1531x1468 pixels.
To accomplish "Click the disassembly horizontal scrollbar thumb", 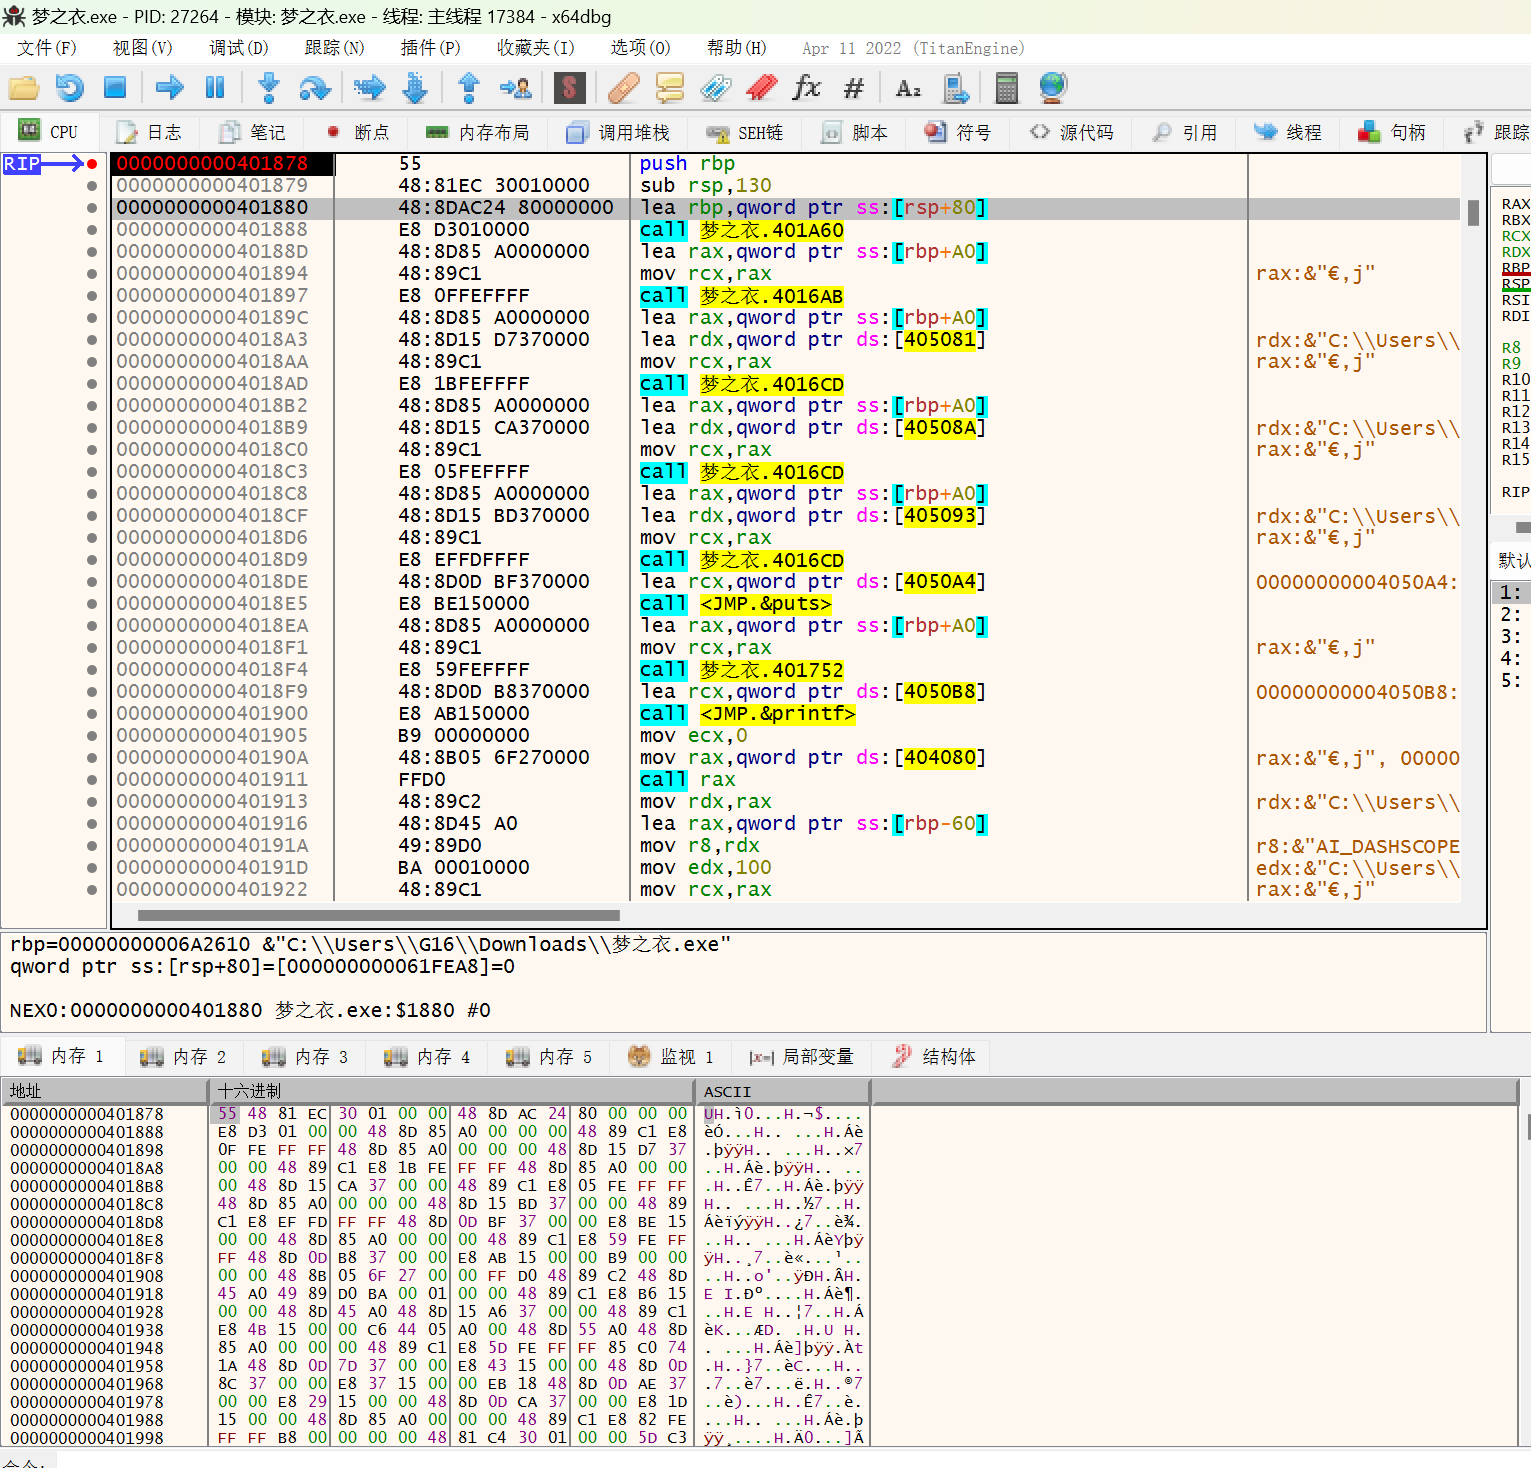I will 378,915.
